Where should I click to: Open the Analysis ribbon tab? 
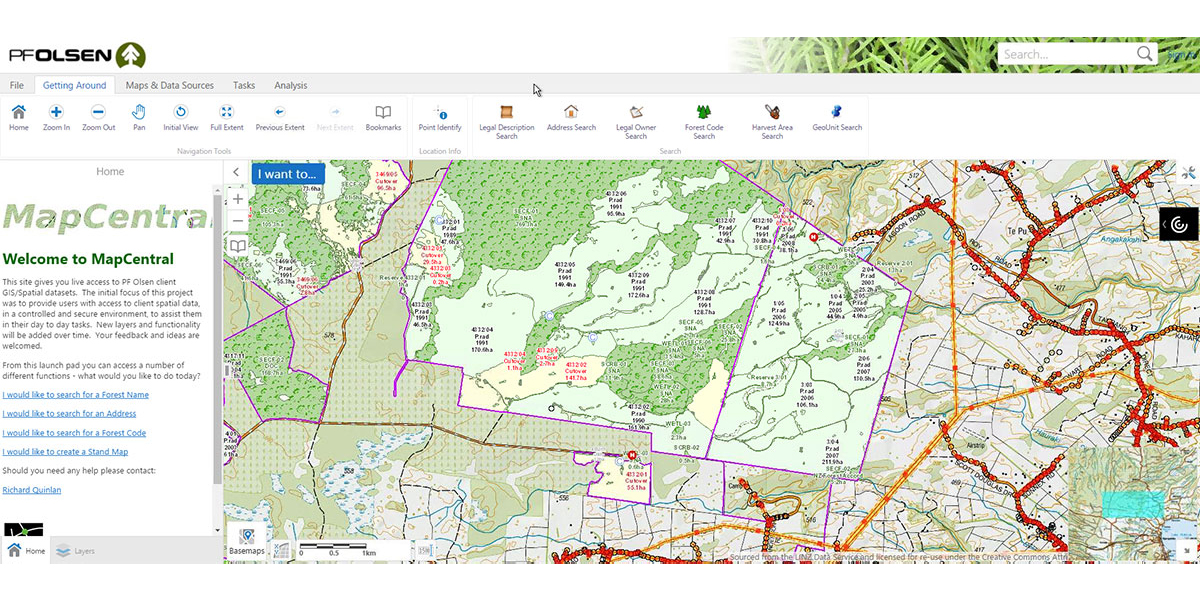[x=291, y=86]
